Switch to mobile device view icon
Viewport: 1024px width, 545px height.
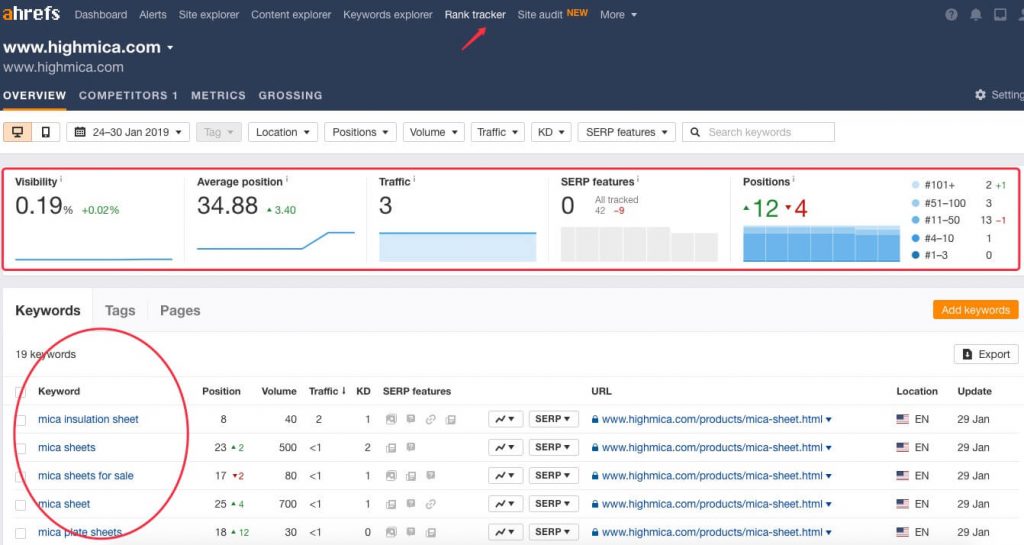click(46, 132)
